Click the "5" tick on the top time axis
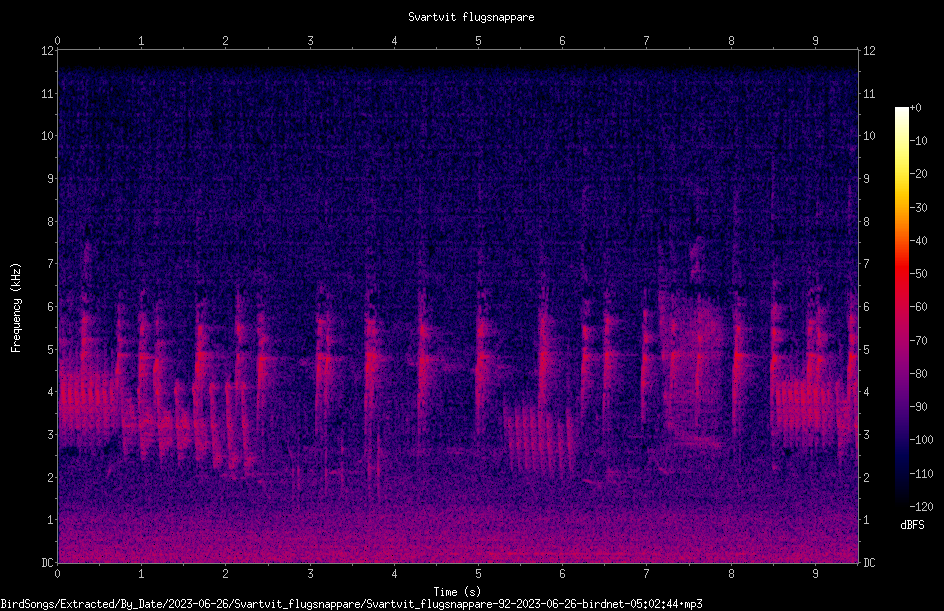Viewport: 944px width, 611px height. click(x=479, y=41)
